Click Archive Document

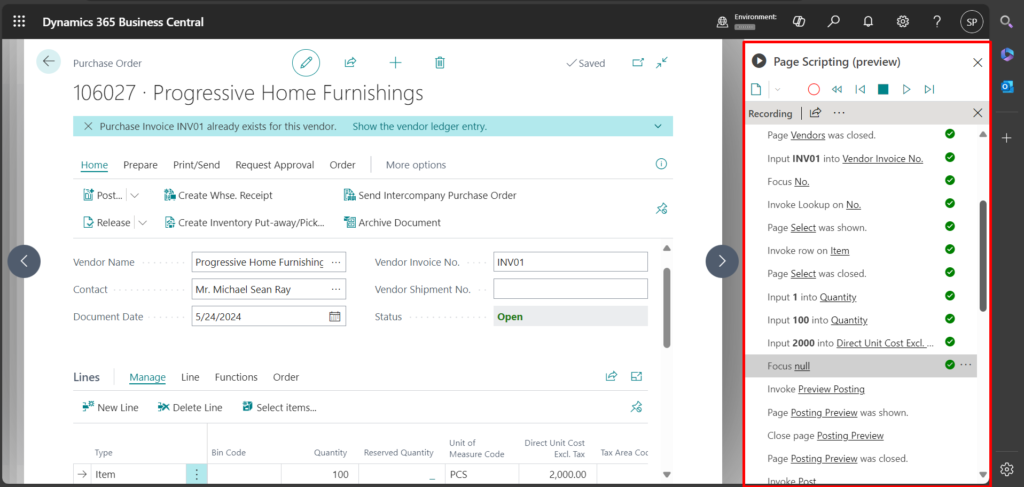[x=392, y=223]
